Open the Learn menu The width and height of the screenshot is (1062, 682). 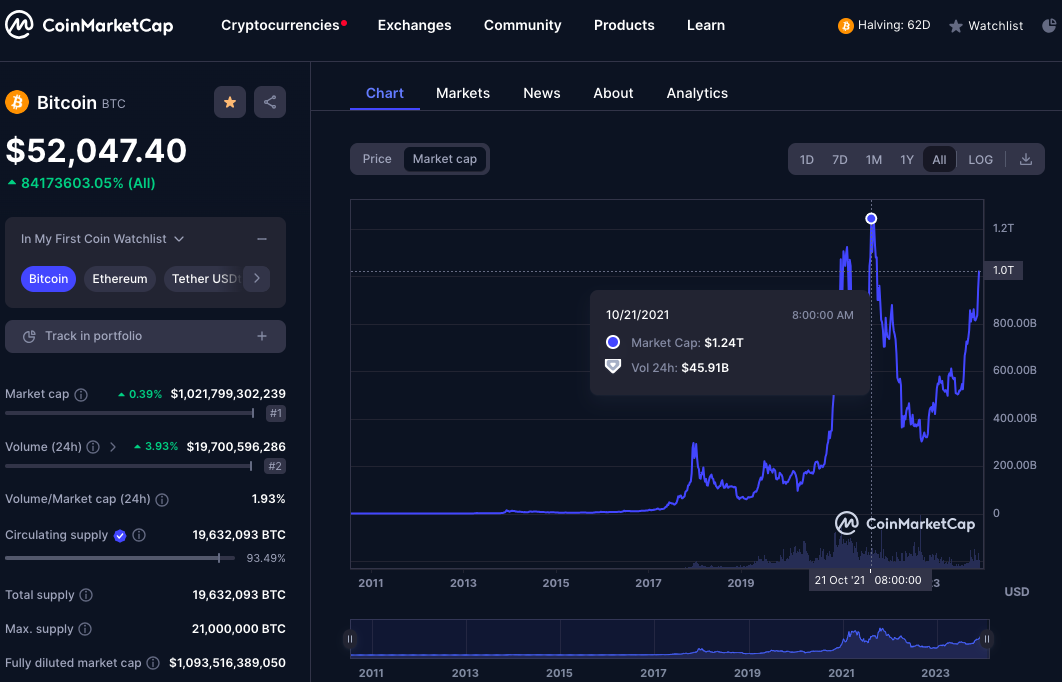[x=706, y=25]
